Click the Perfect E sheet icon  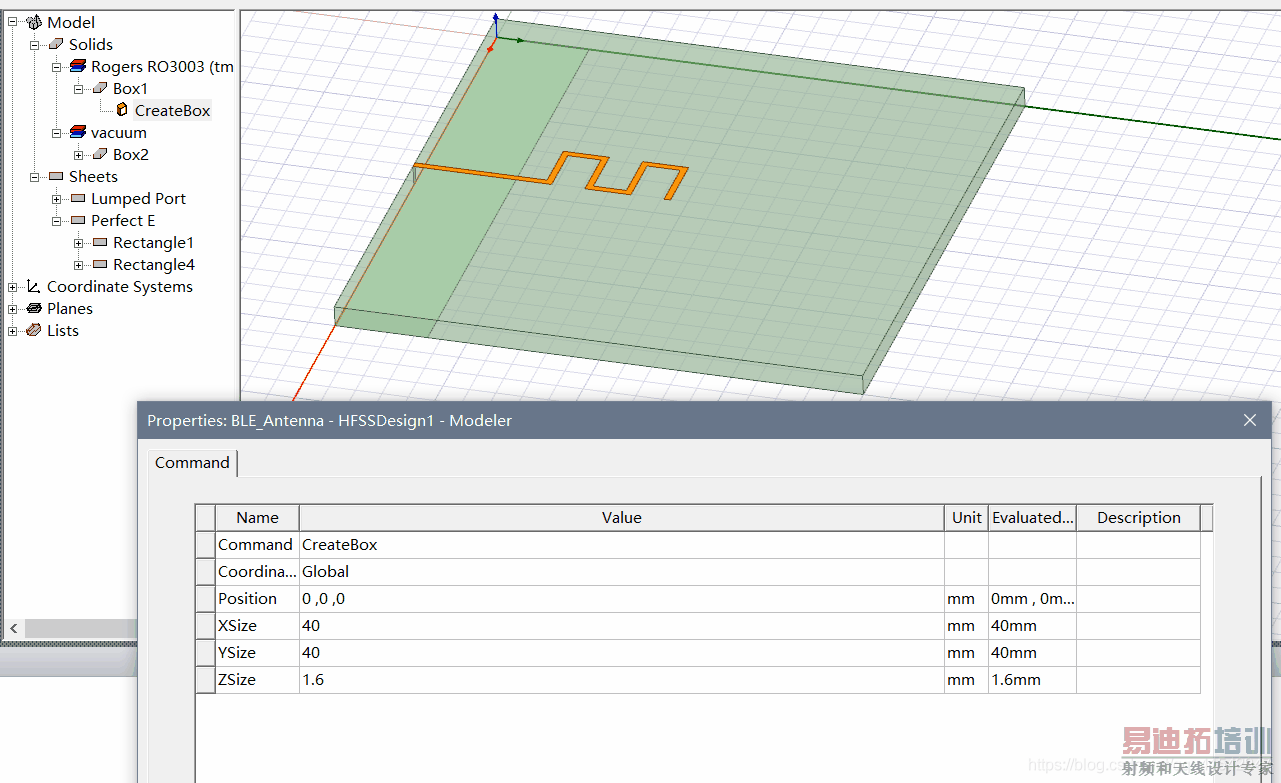[x=78, y=220]
